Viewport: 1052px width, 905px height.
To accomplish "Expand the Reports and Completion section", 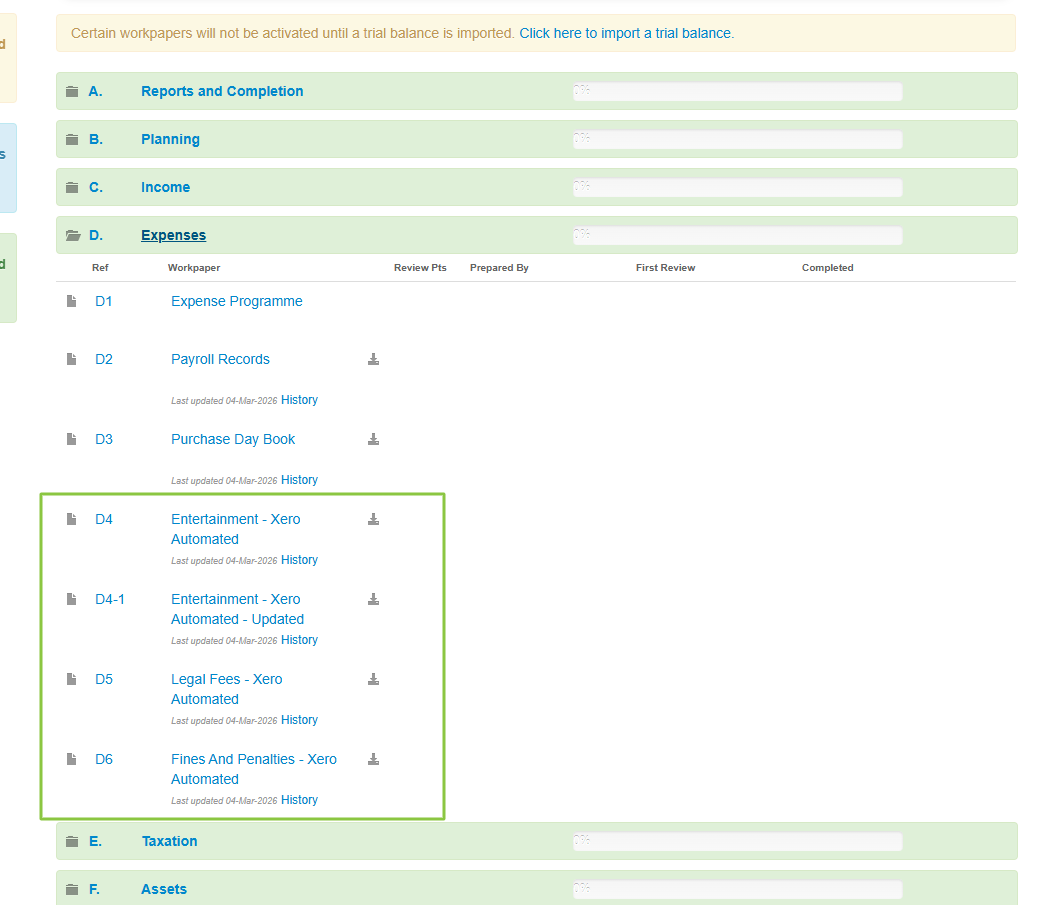I will [222, 91].
